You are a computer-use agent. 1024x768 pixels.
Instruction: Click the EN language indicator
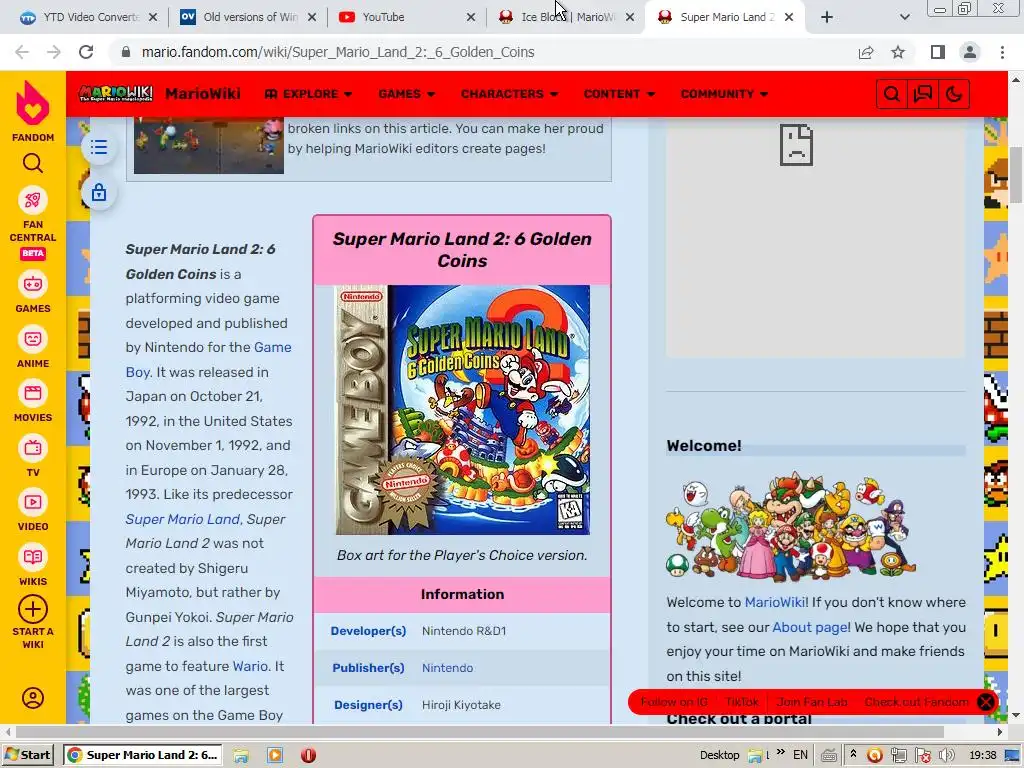click(x=800, y=755)
